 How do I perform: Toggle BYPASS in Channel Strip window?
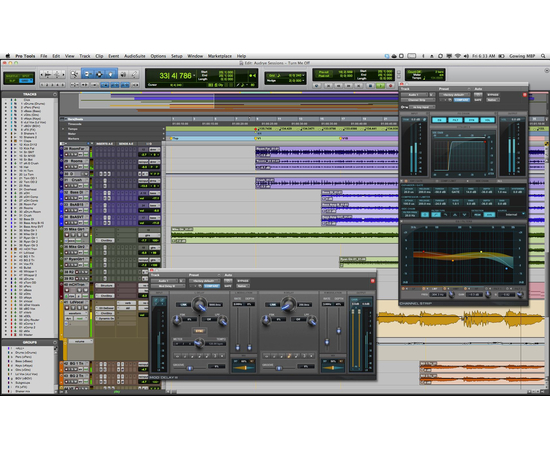tap(493, 94)
